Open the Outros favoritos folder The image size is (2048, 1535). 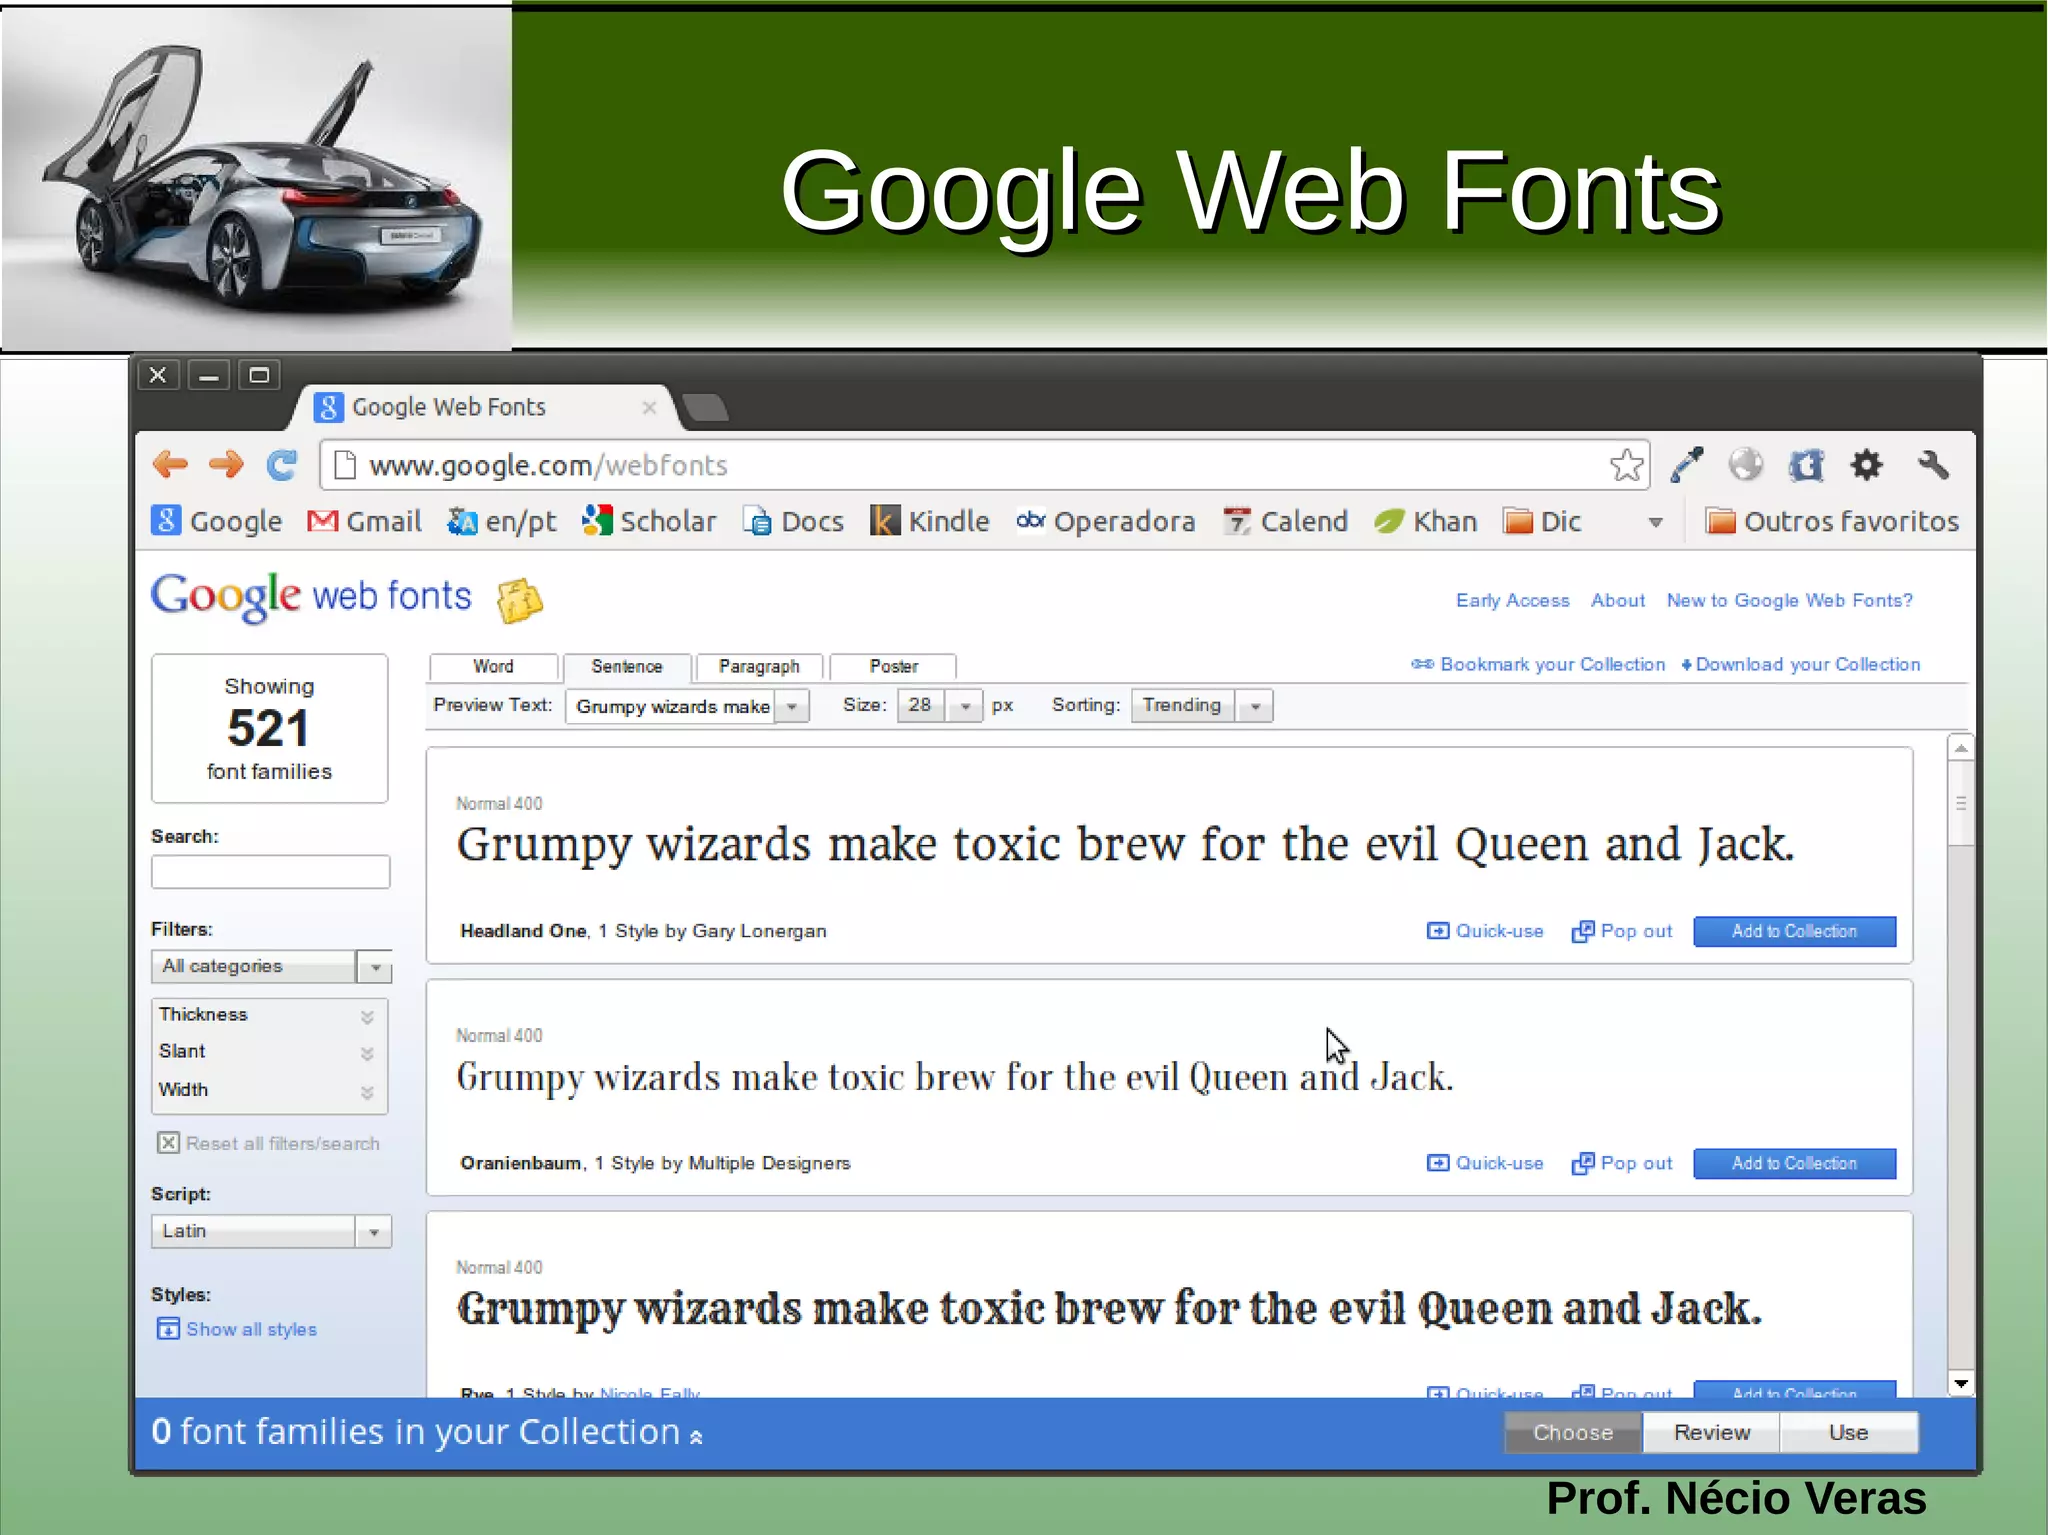click(1831, 521)
